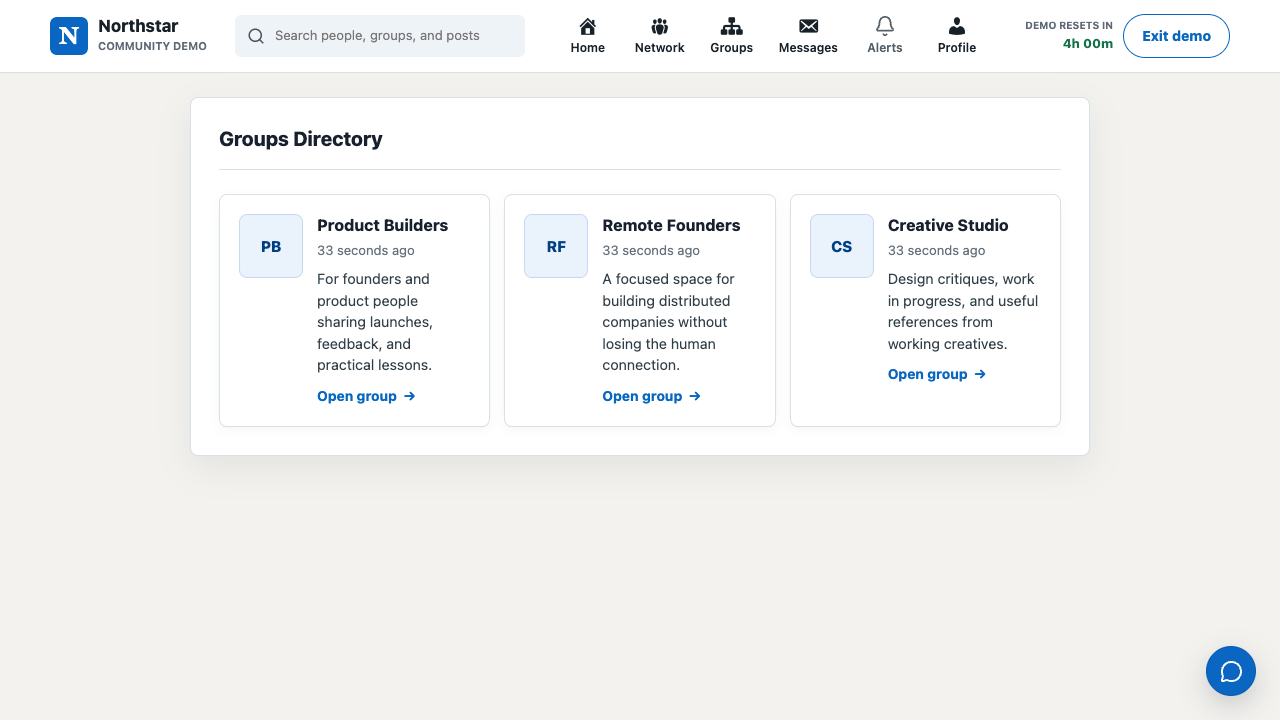Click the Creative Studio title
The image size is (1280, 720).
pos(948,225)
